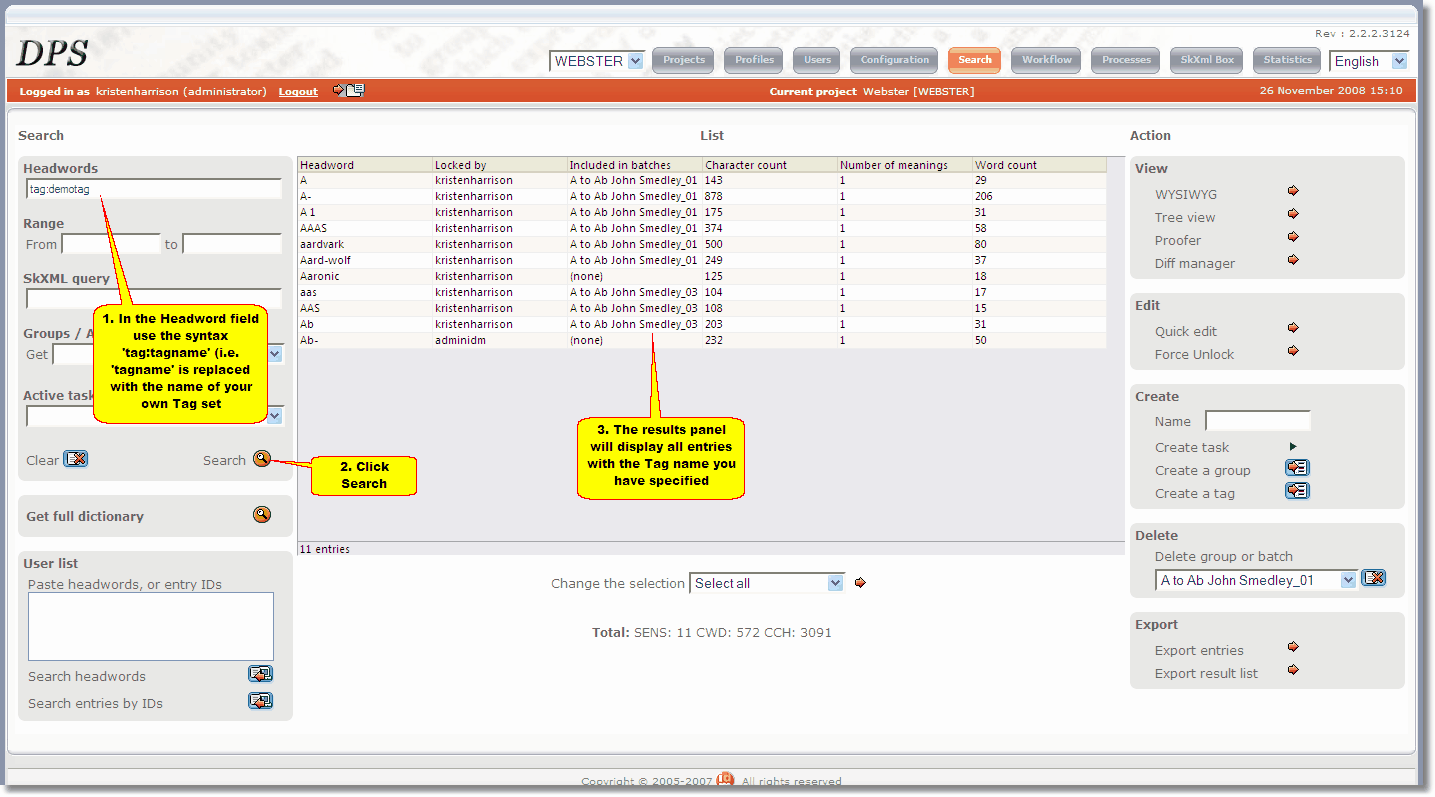Open WYSIWYG view arrow icon

tap(1293, 191)
